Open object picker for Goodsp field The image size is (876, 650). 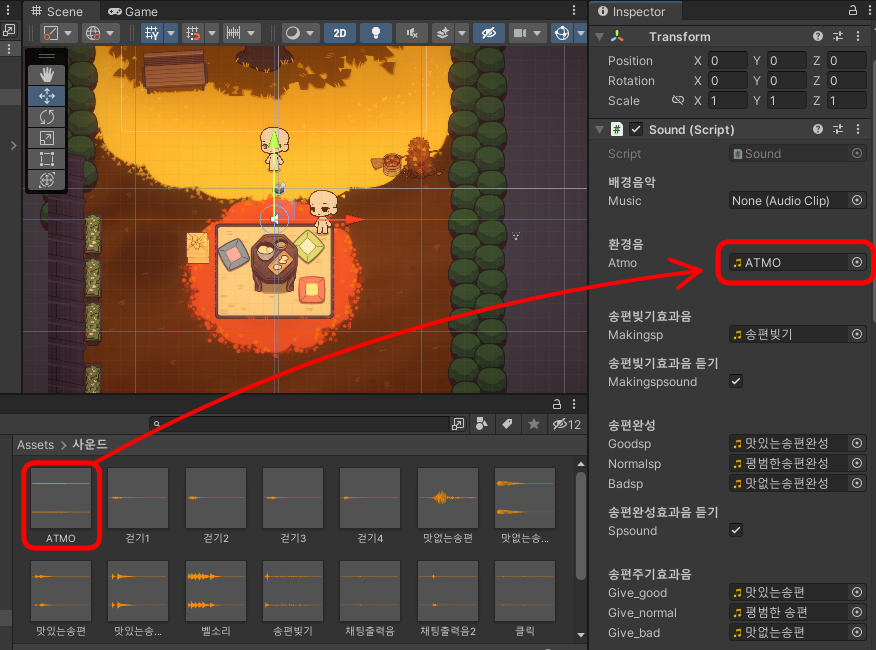[857, 443]
